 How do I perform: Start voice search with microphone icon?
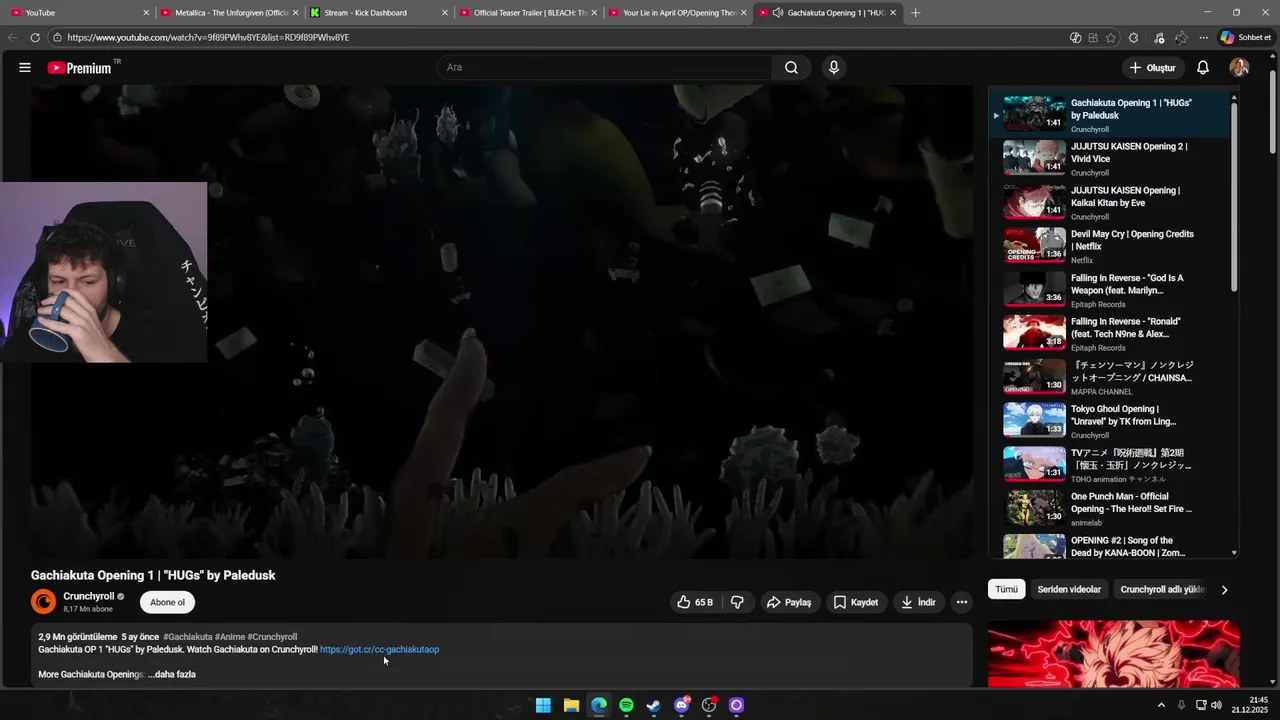coord(834,68)
